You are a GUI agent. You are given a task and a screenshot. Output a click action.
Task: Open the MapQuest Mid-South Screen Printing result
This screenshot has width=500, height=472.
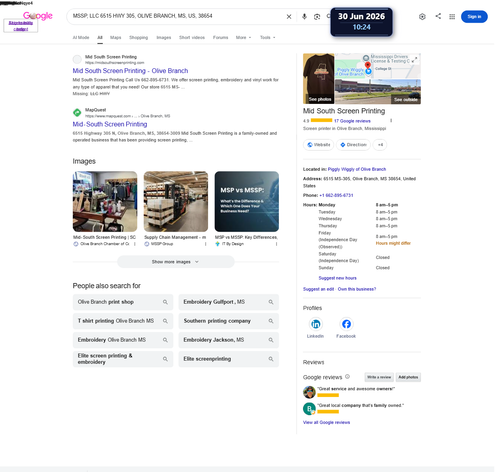click(x=110, y=124)
